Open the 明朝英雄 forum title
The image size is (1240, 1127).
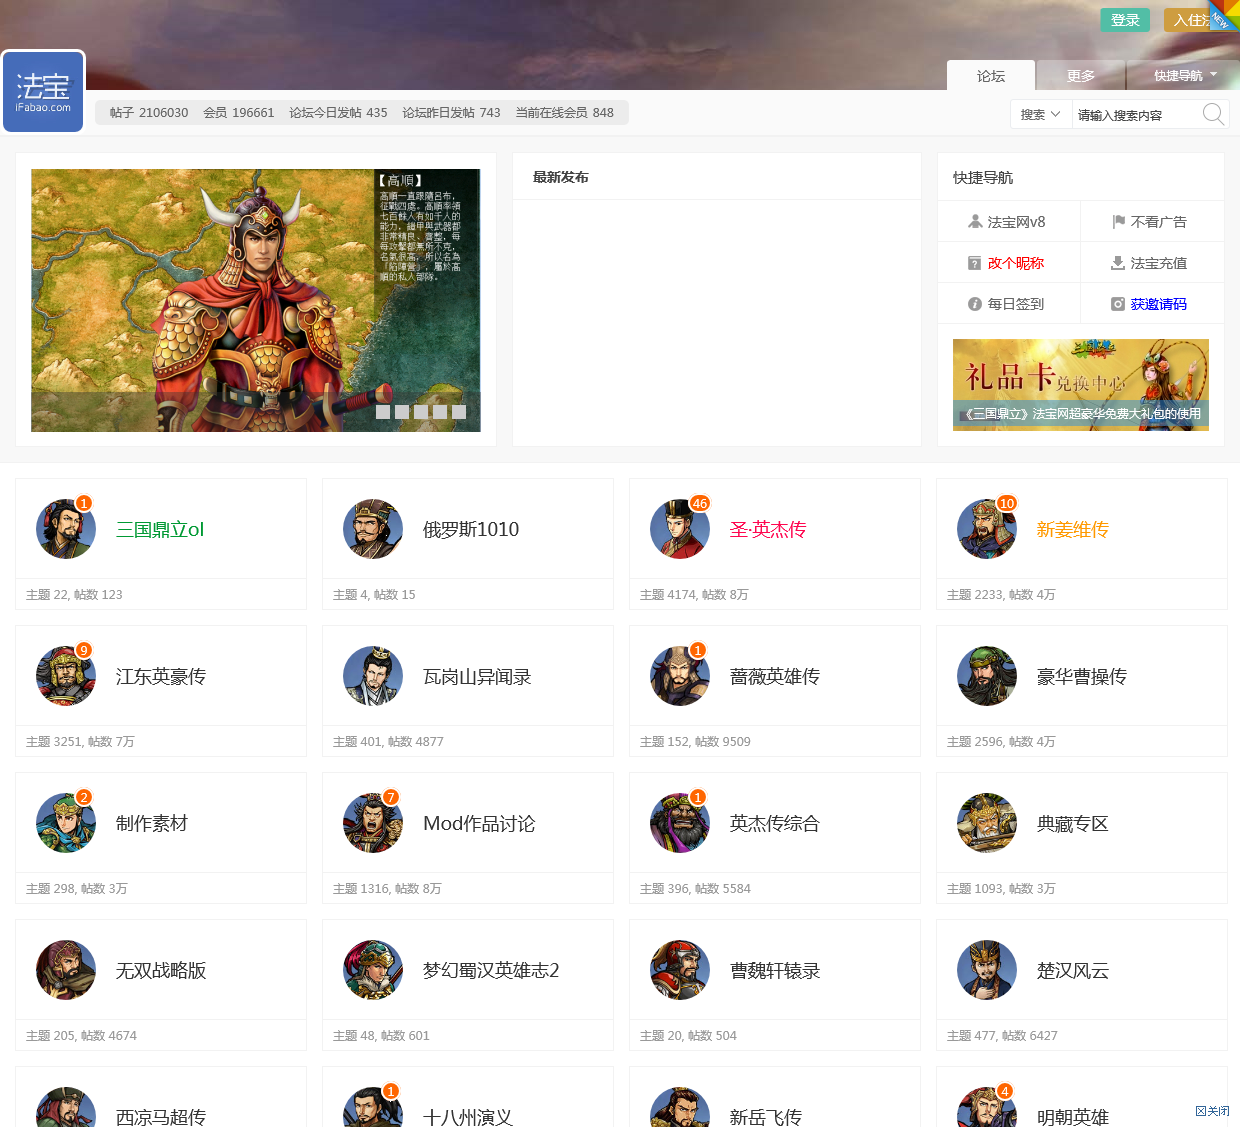point(1073,1117)
